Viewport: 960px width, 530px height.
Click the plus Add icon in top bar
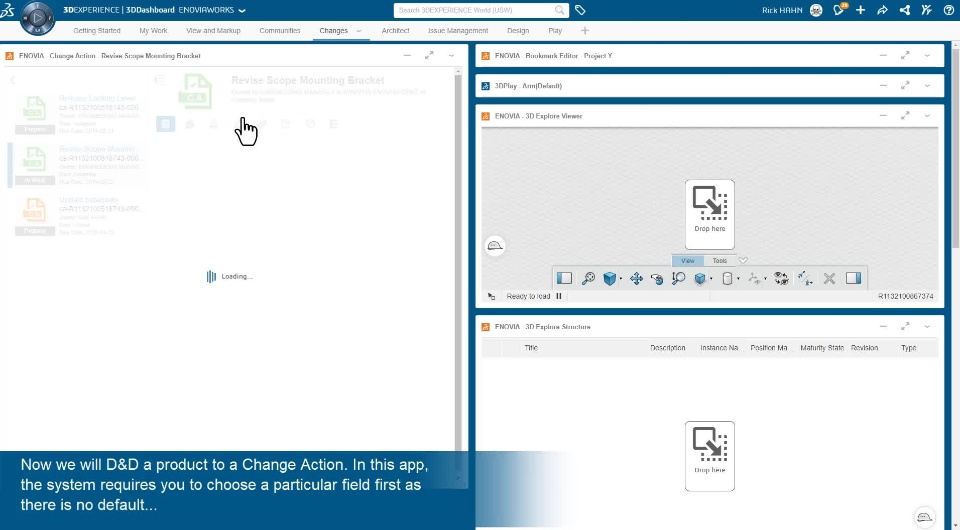[860, 10]
